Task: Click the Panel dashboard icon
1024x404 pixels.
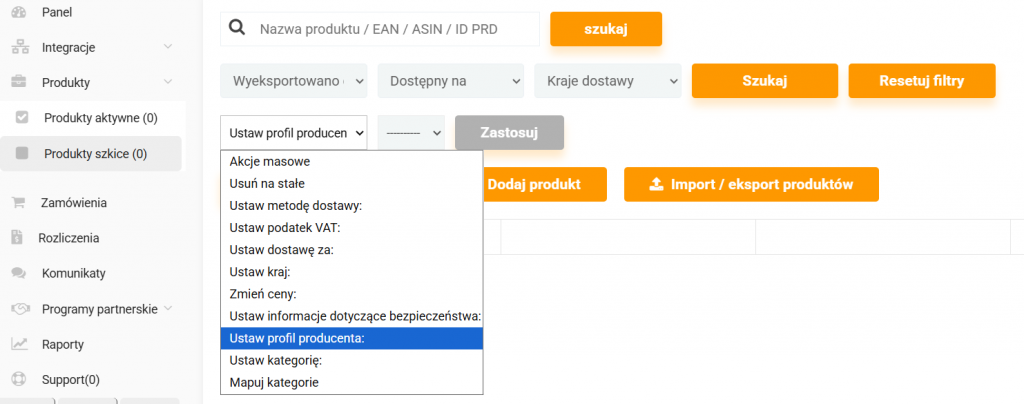Action: (x=19, y=12)
